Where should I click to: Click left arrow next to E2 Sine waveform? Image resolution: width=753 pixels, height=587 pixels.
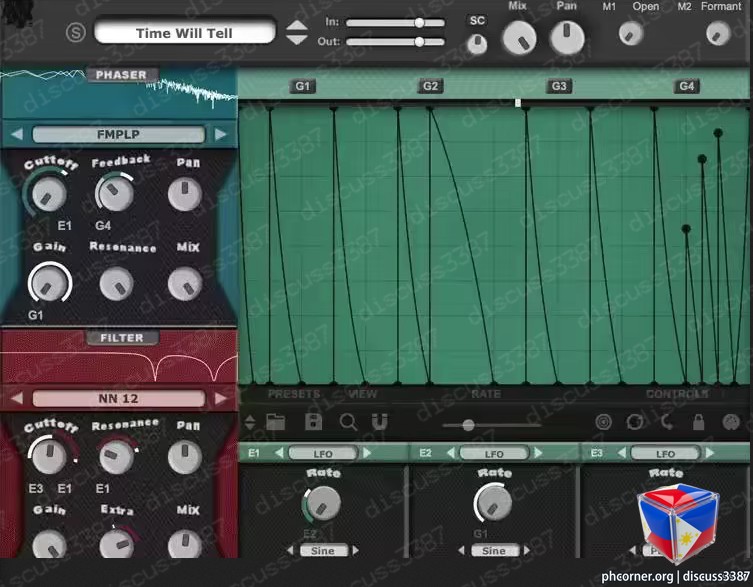tap(461, 550)
